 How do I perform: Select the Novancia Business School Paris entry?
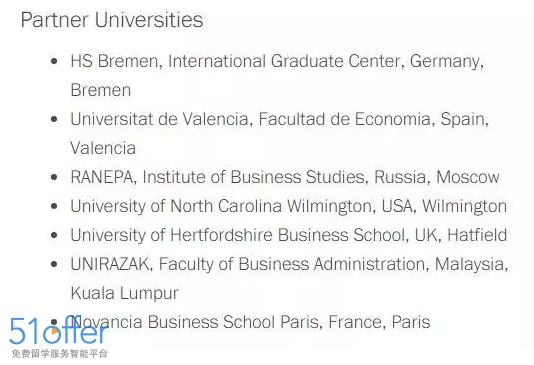(250, 322)
